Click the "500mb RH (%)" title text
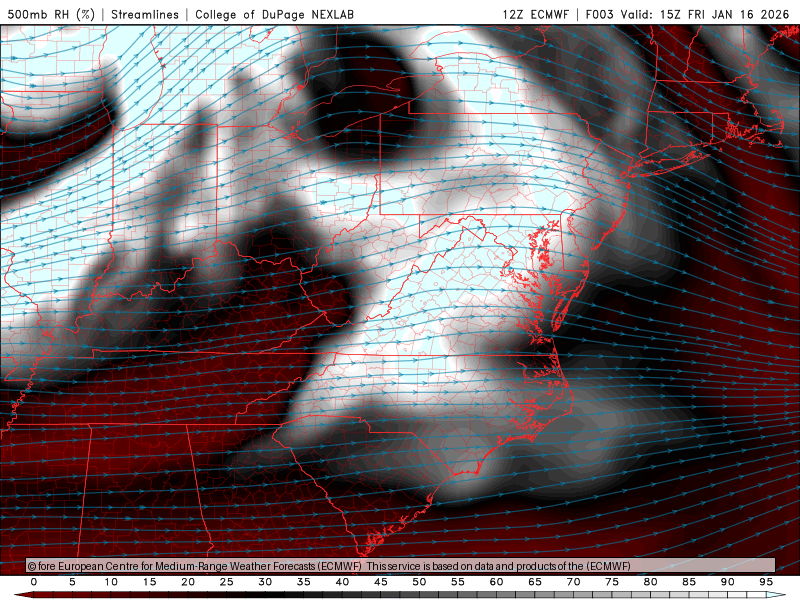800x600 pixels. click(x=51, y=14)
